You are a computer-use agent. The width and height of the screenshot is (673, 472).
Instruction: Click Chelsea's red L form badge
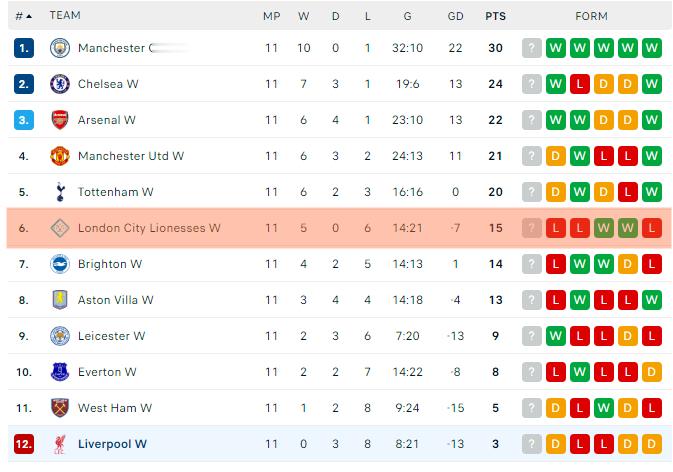[x=579, y=84]
